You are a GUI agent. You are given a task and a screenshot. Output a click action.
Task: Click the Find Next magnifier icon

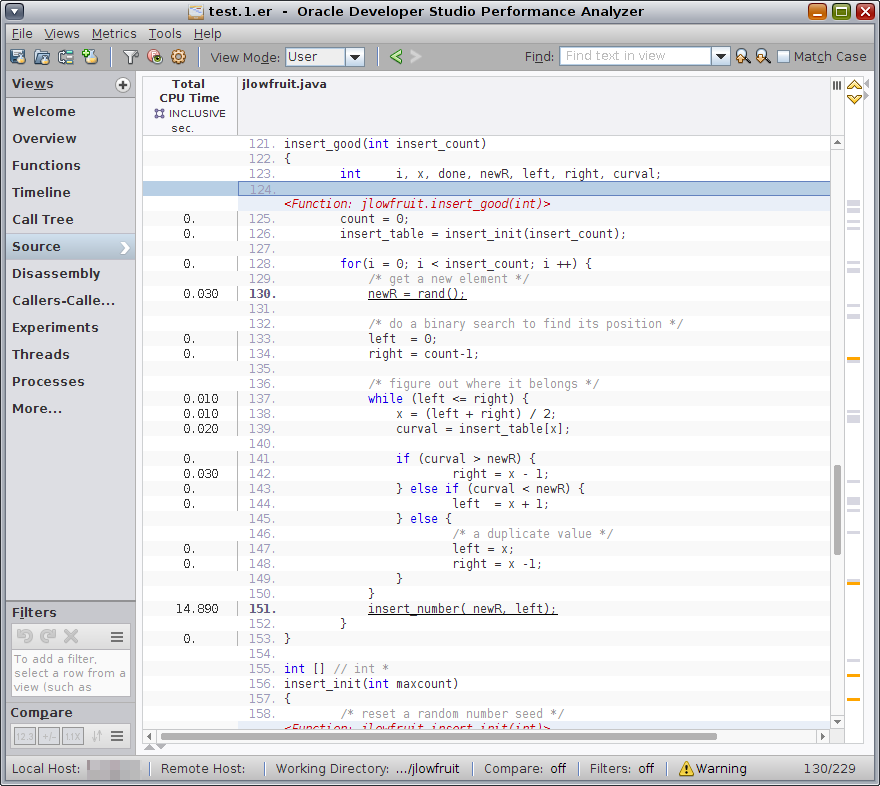click(x=762, y=57)
